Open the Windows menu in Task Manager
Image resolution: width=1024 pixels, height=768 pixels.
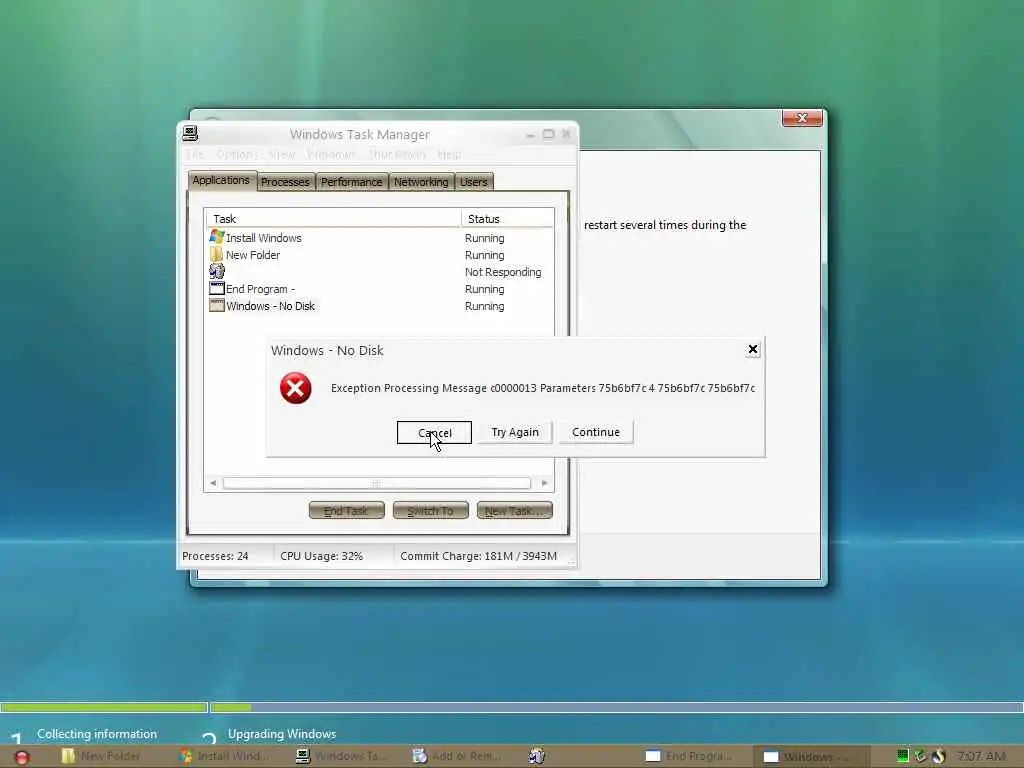point(332,154)
